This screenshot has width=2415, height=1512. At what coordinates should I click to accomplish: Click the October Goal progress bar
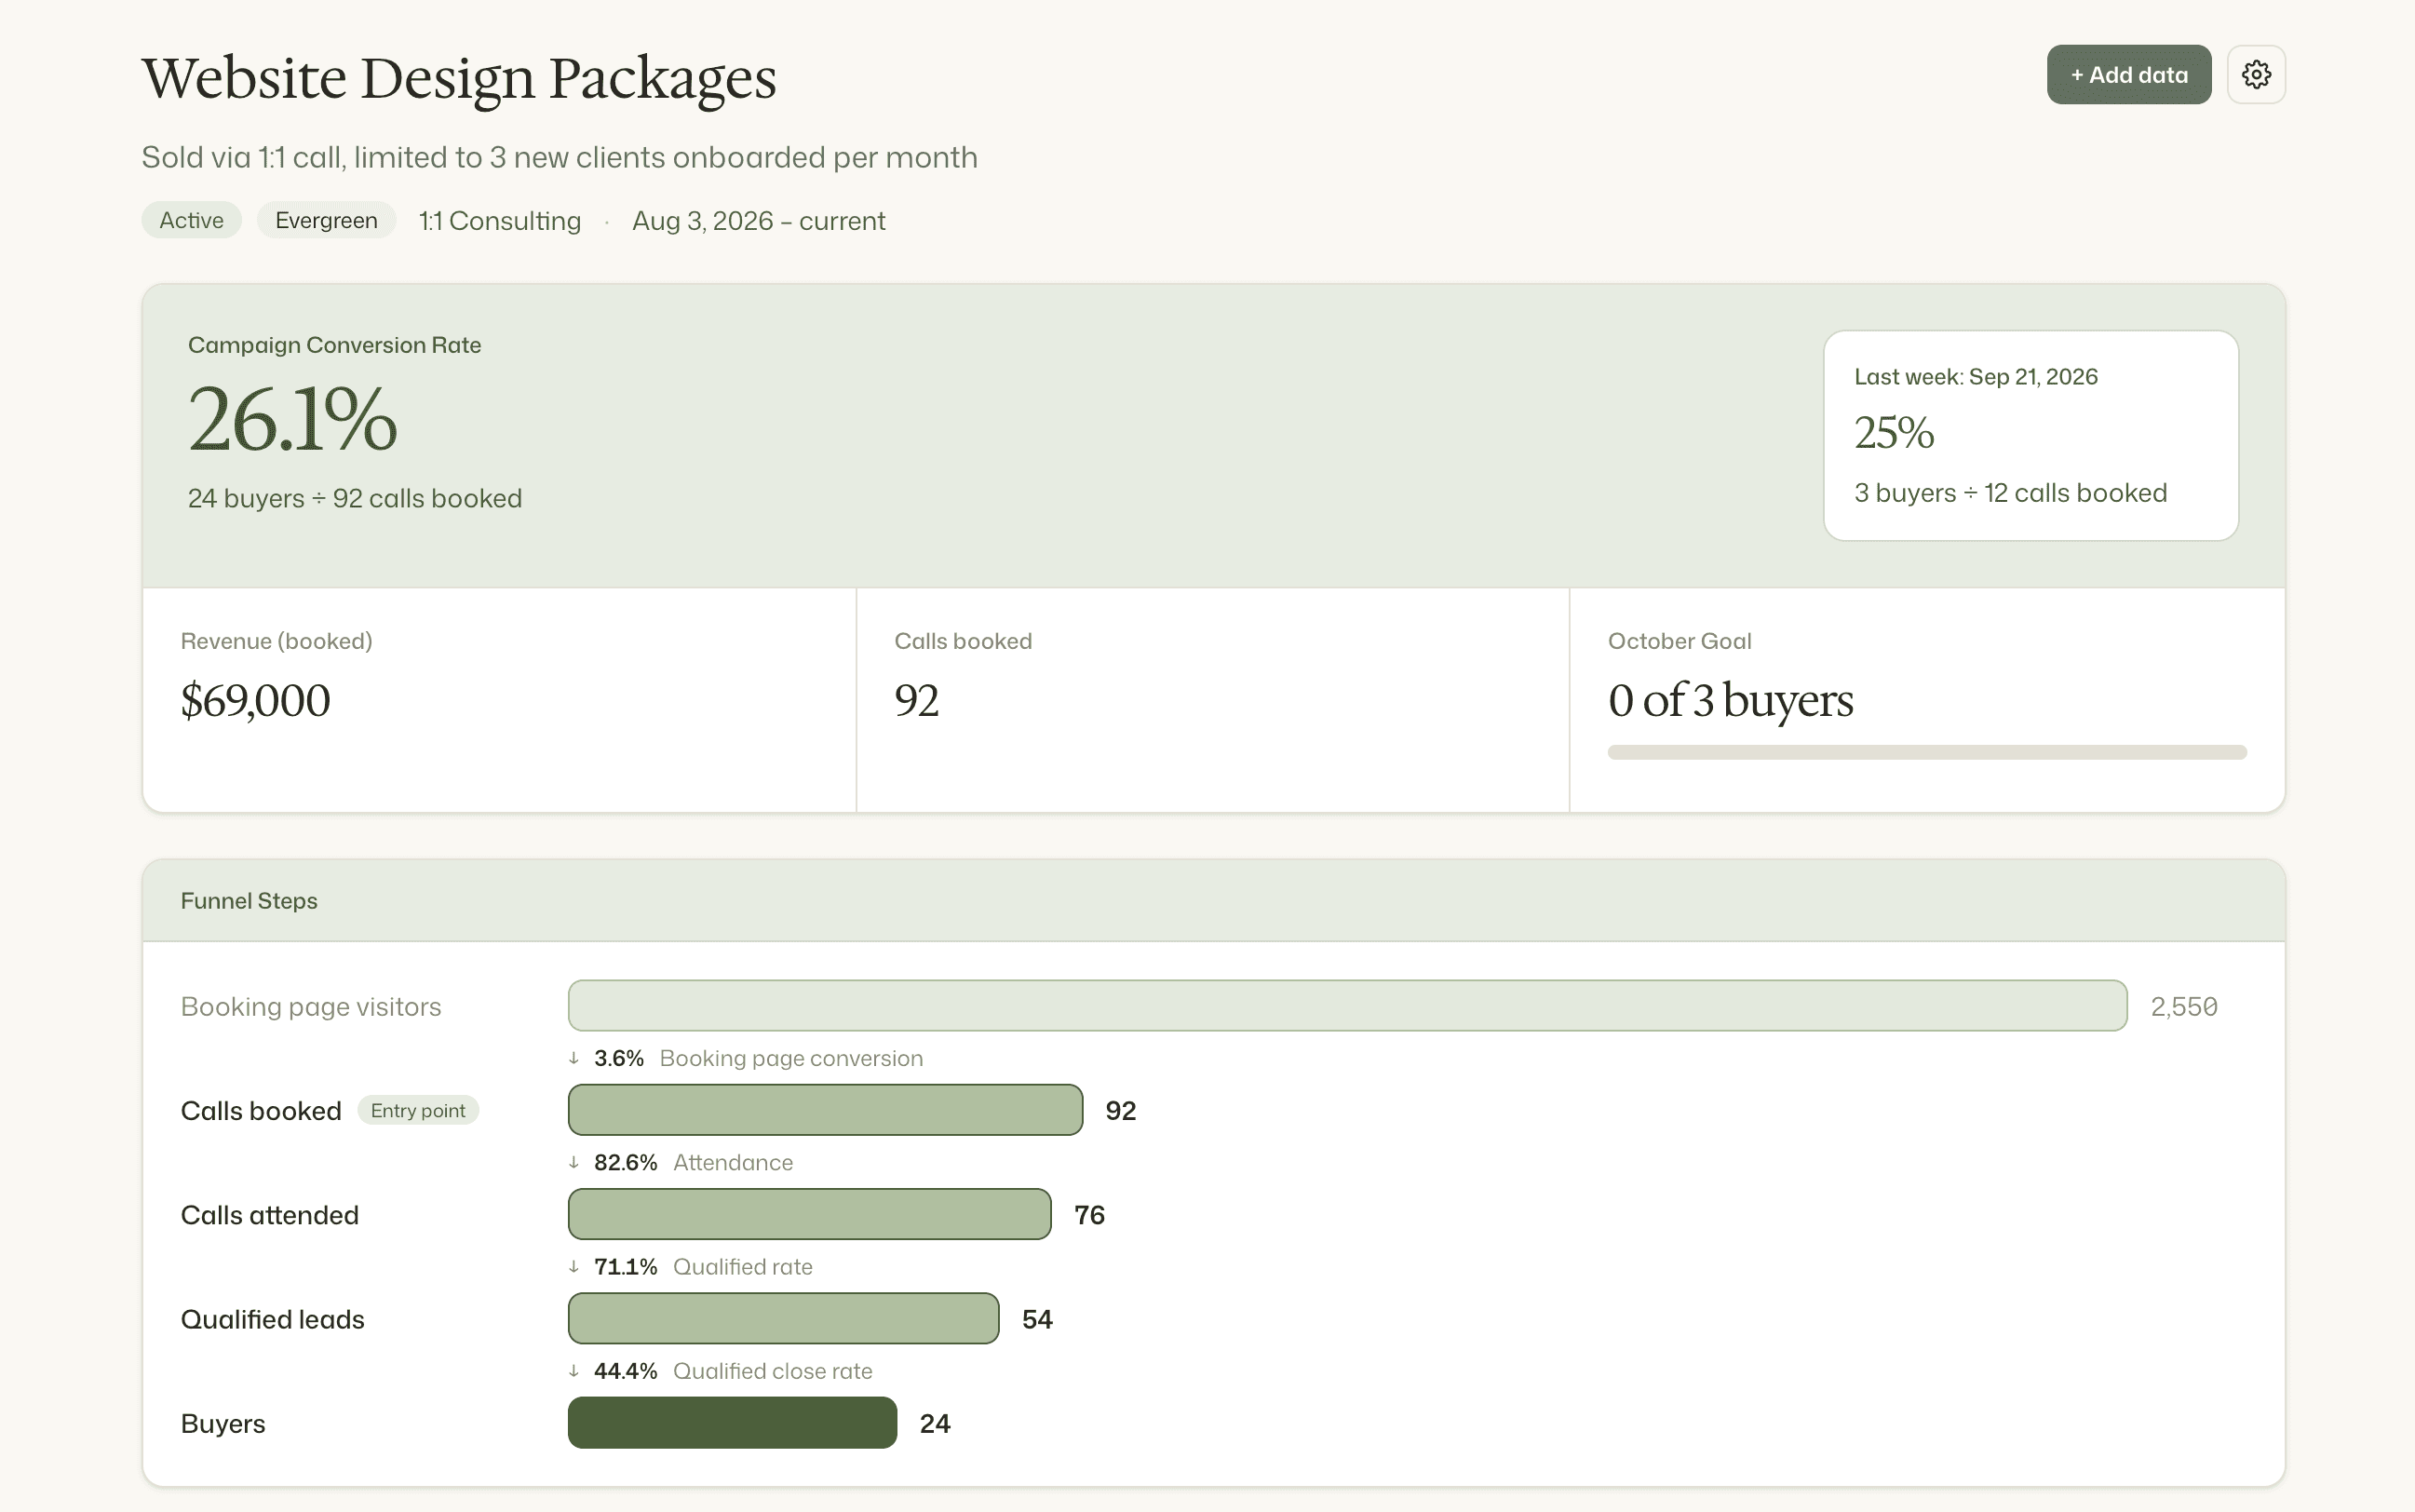1927,752
